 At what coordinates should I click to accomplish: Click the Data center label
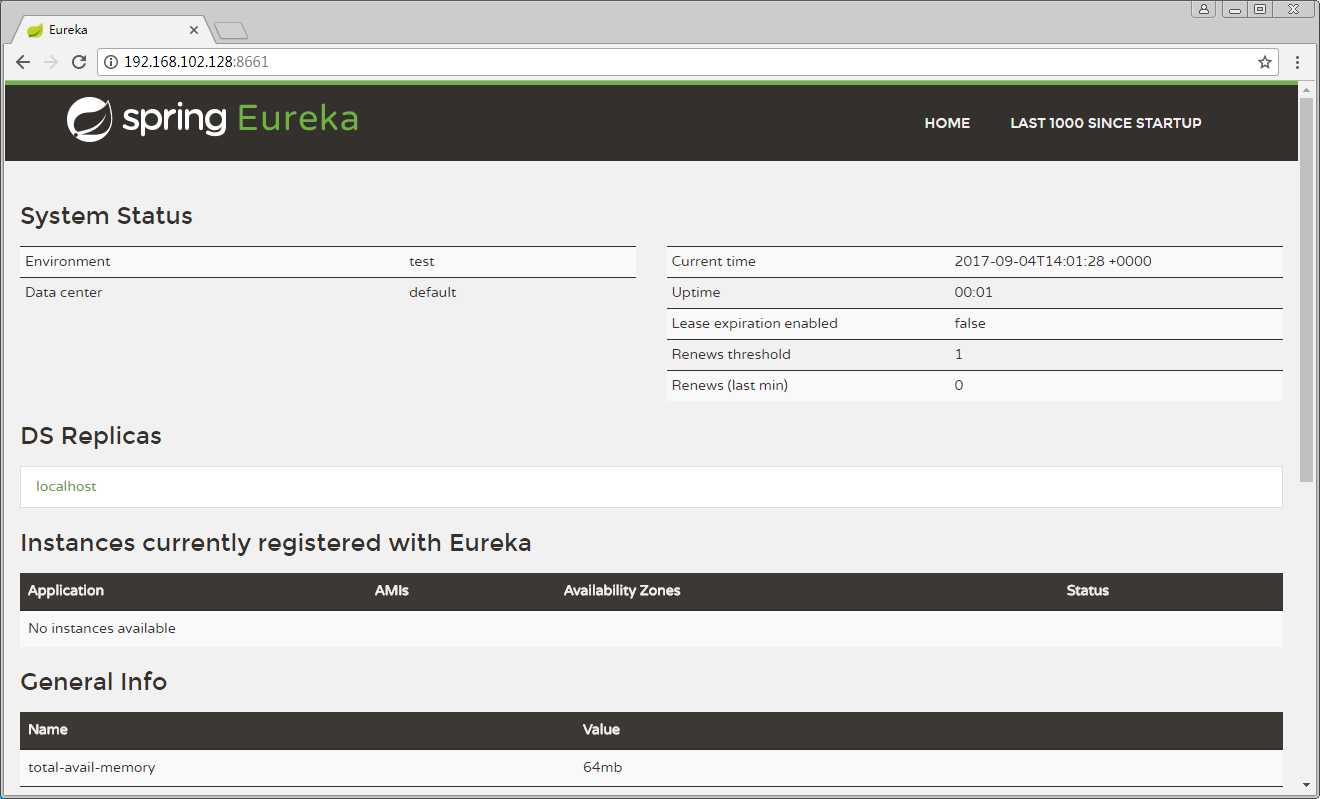click(x=64, y=292)
